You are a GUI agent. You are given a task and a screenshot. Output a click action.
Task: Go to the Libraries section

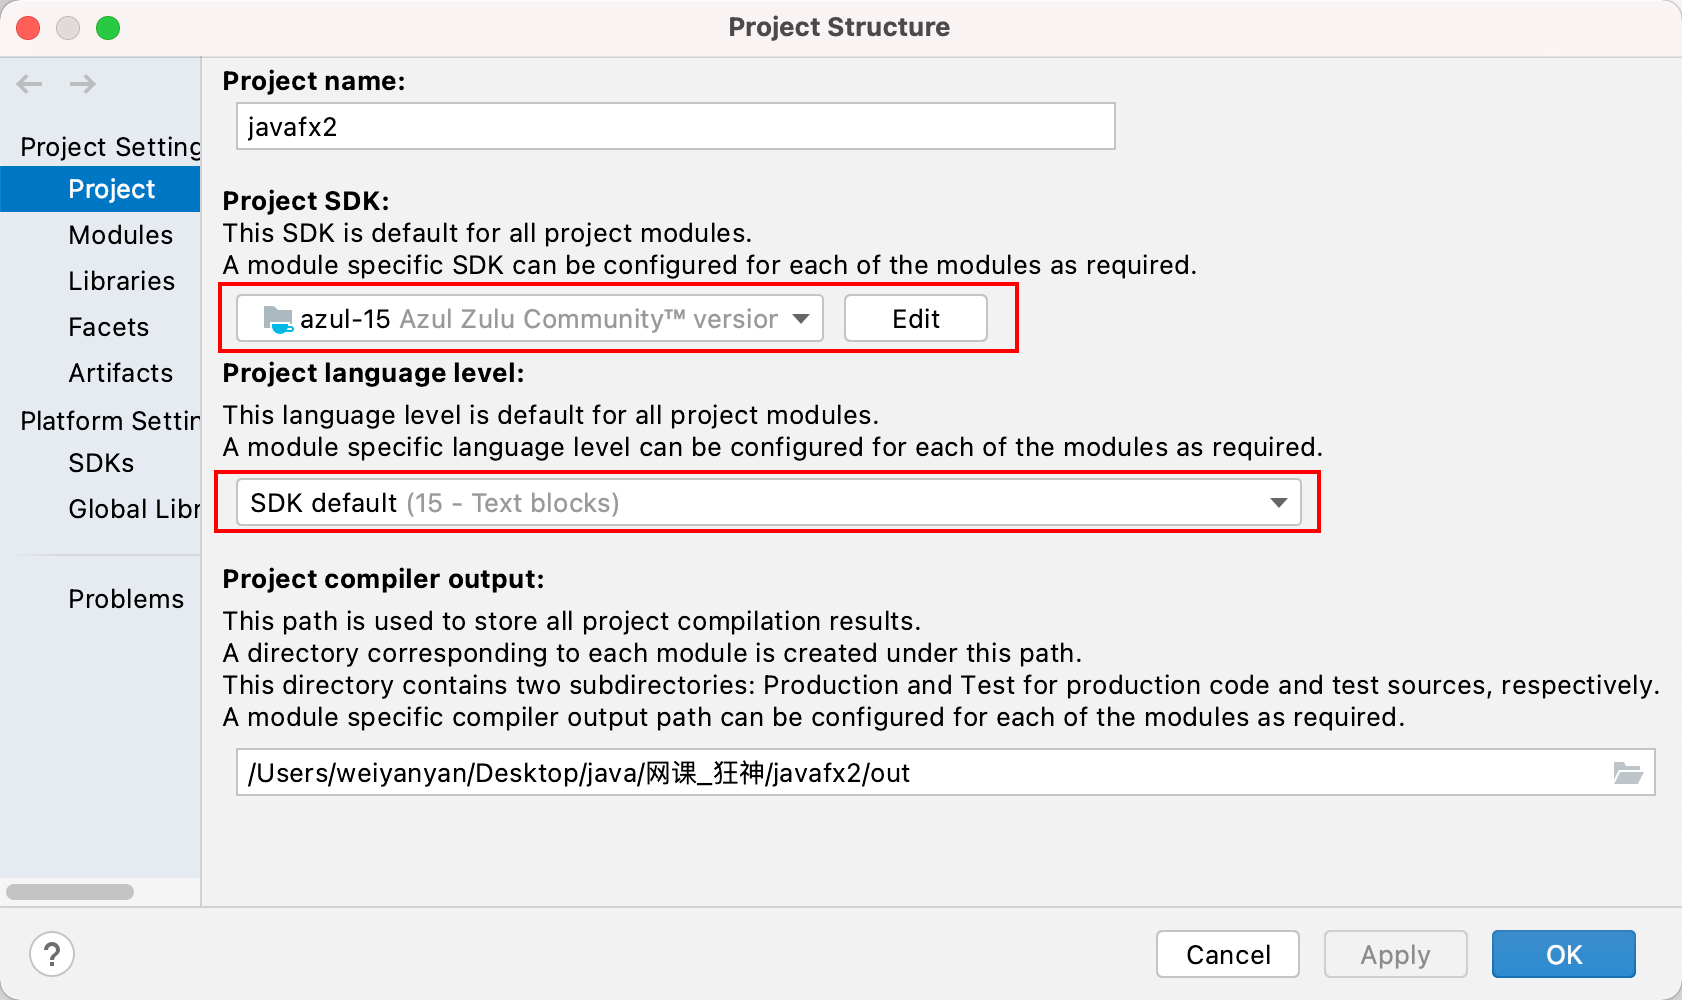(121, 281)
